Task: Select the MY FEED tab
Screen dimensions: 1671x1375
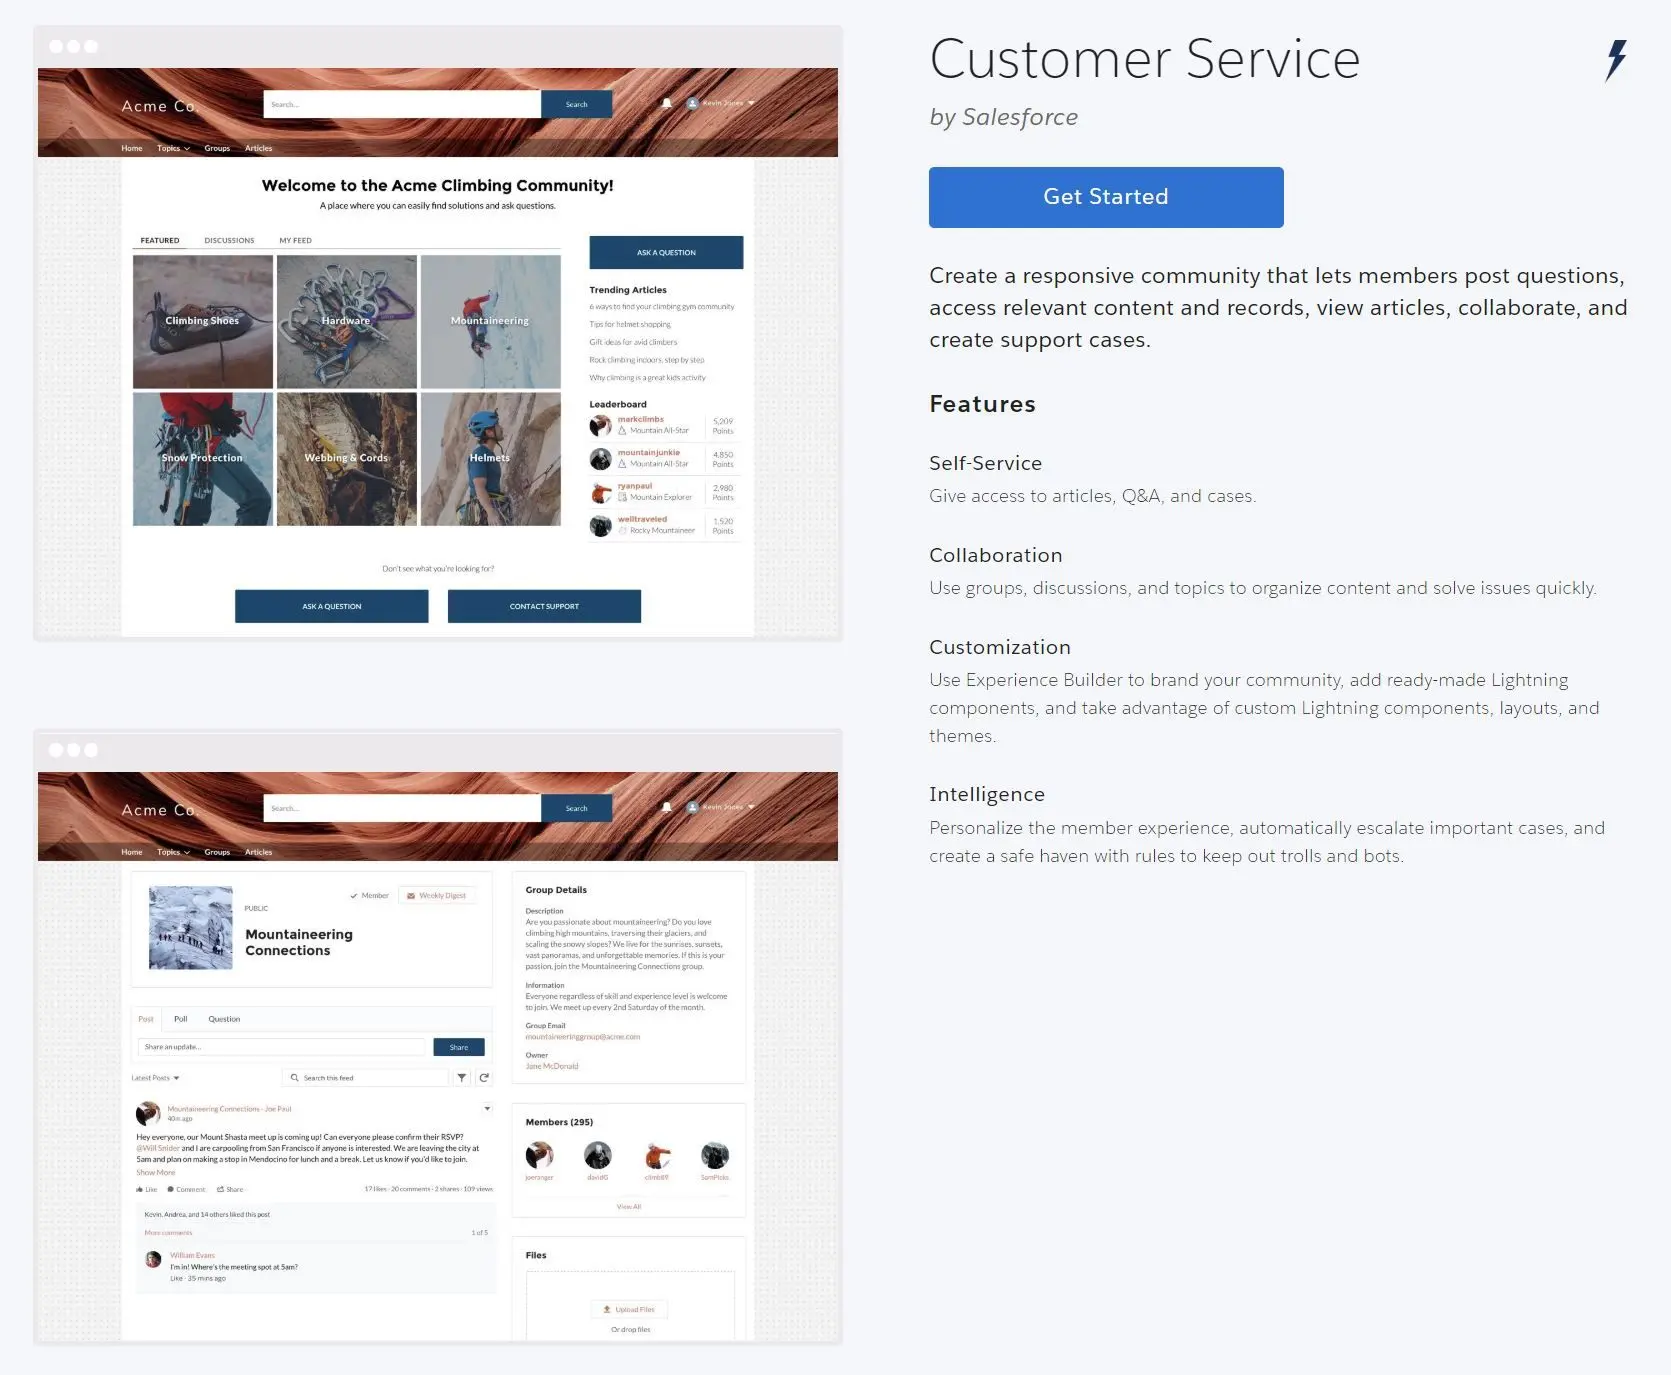Action: (295, 240)
